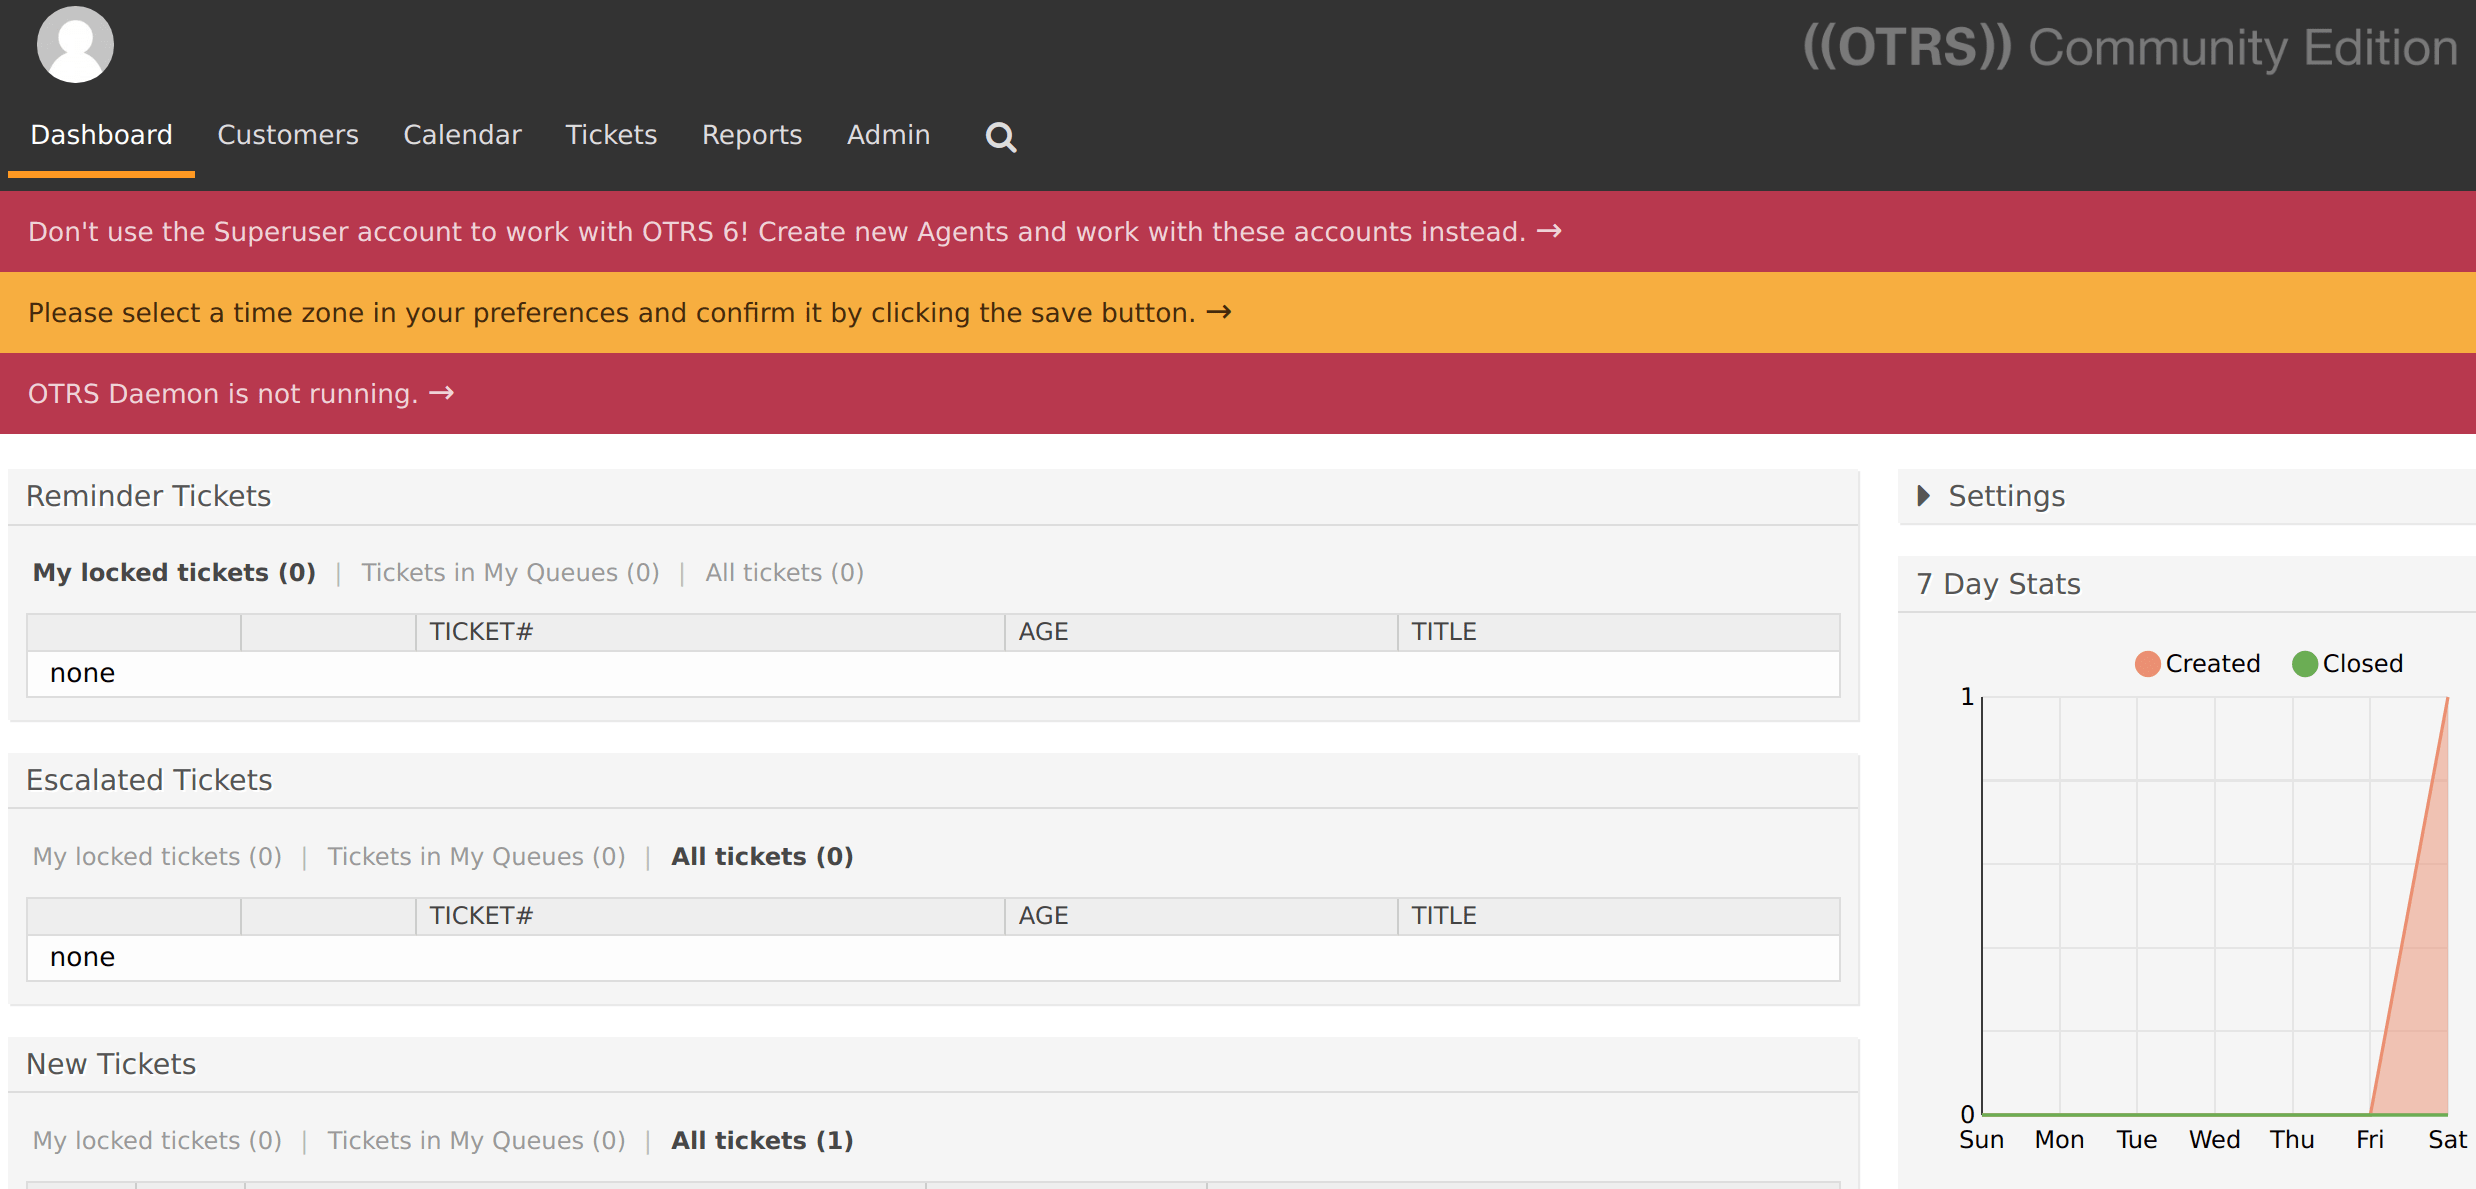The width and height of the screenshot is (2476, 1189).
Task: Click the Settings label text
Action: 2006,496
